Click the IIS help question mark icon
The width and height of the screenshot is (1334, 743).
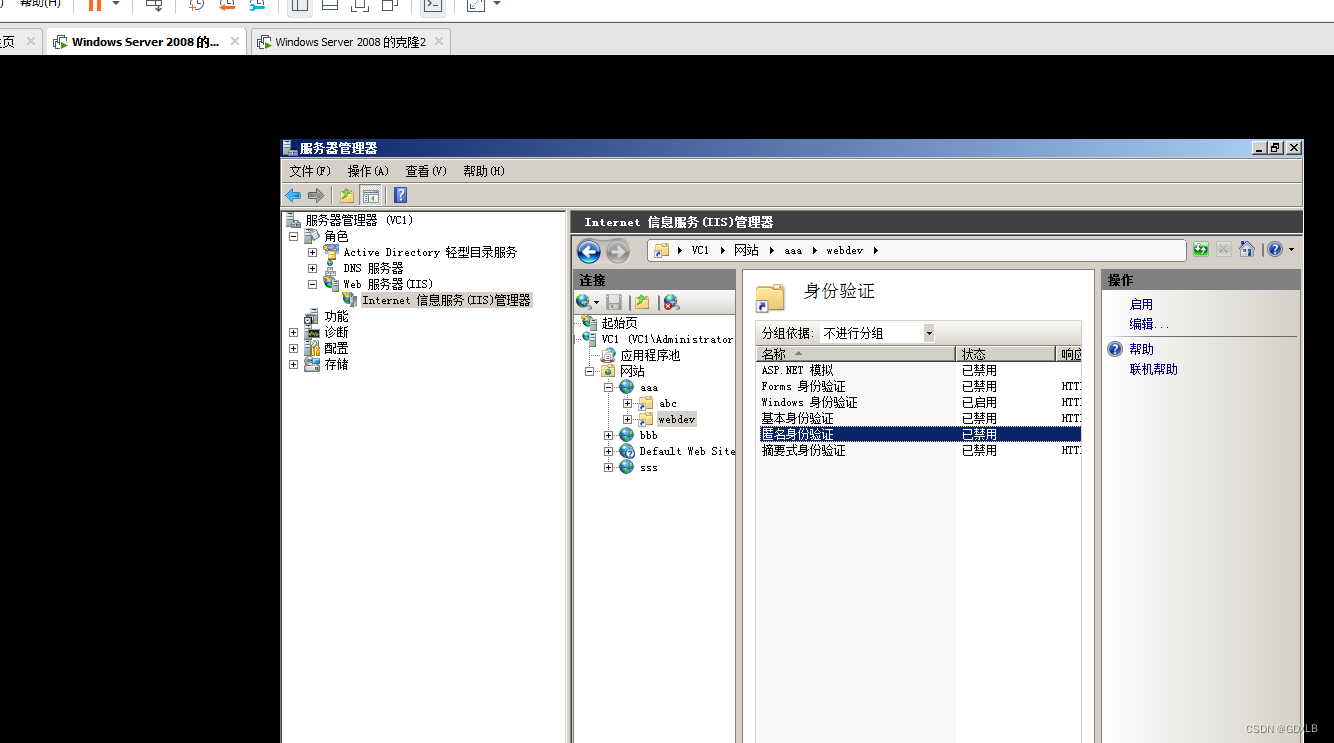pos(1275,250)
